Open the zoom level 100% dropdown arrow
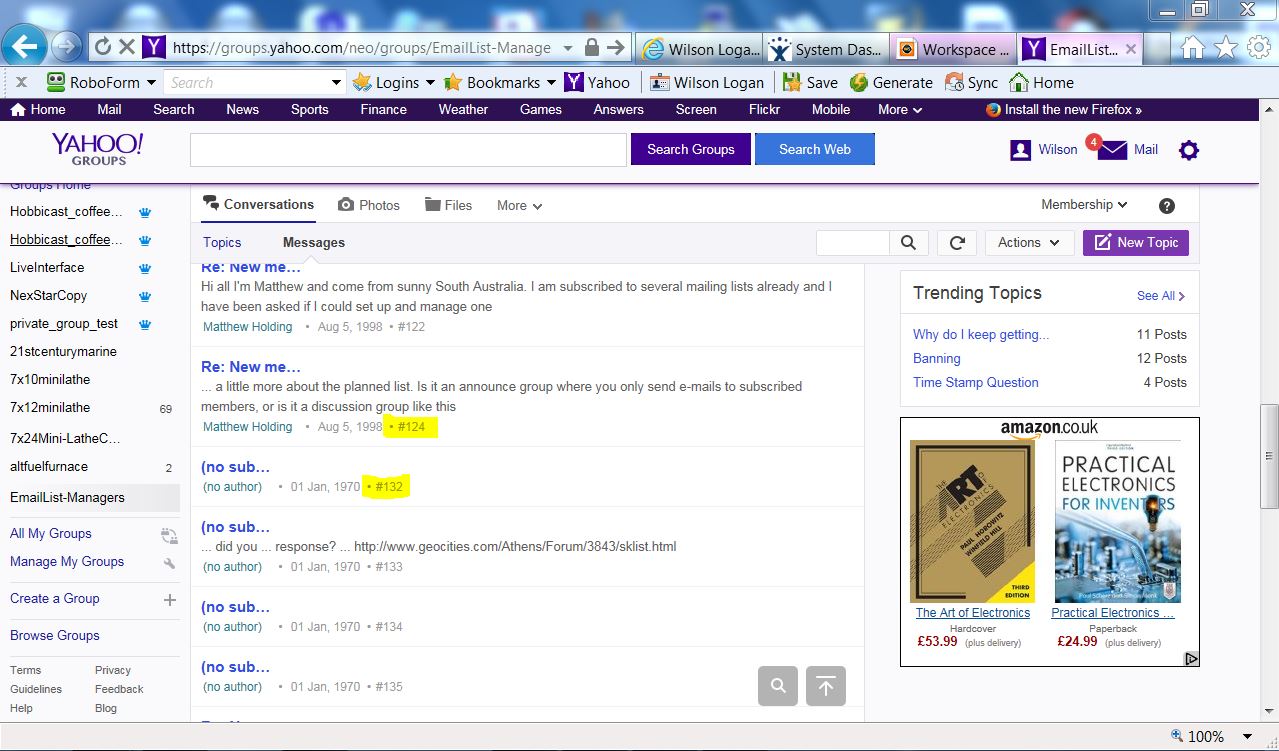 [1246, 737]
